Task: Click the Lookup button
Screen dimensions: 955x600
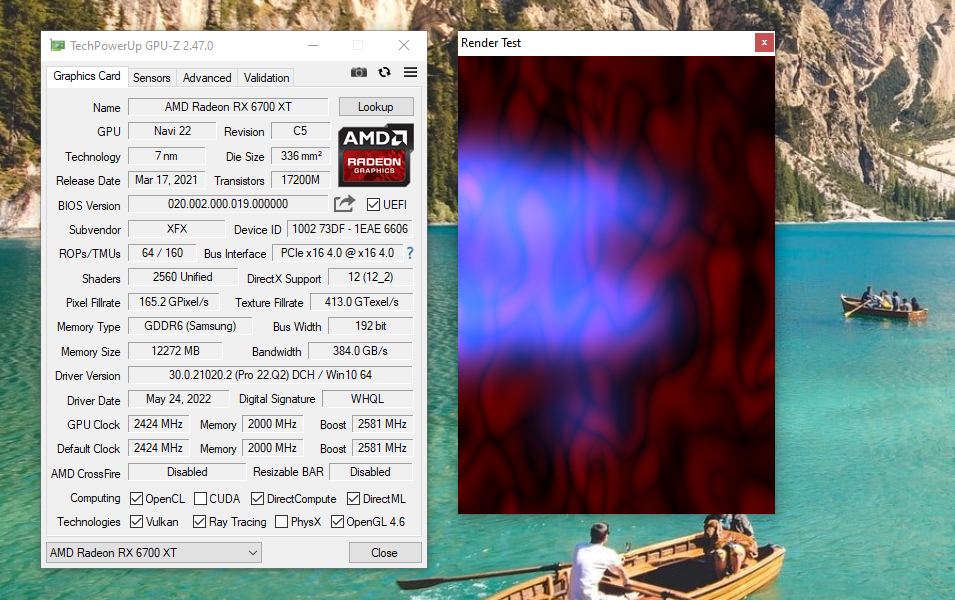Action: (376, 107)
